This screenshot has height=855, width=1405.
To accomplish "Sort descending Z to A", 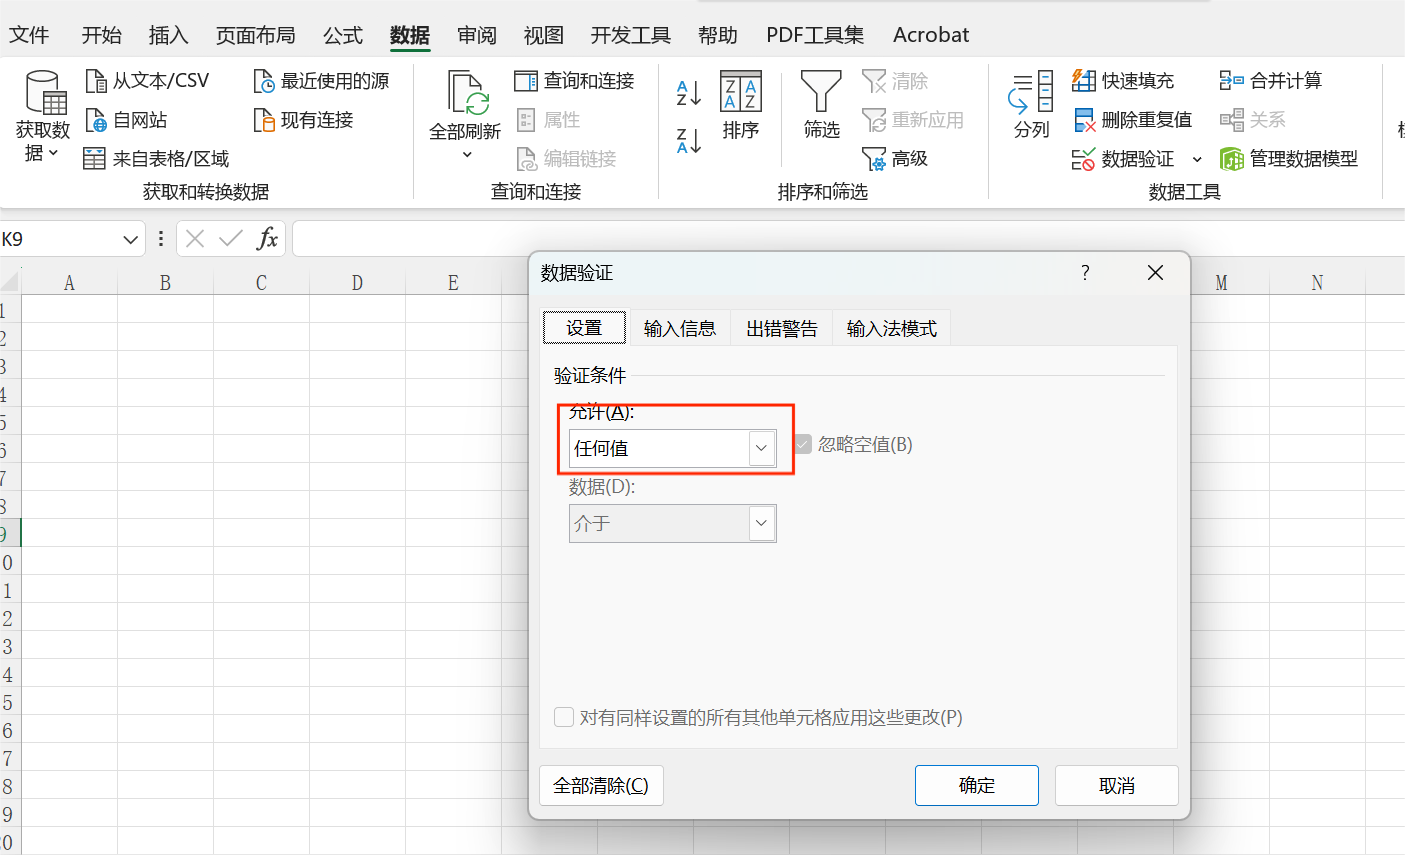I will [689, 141].
